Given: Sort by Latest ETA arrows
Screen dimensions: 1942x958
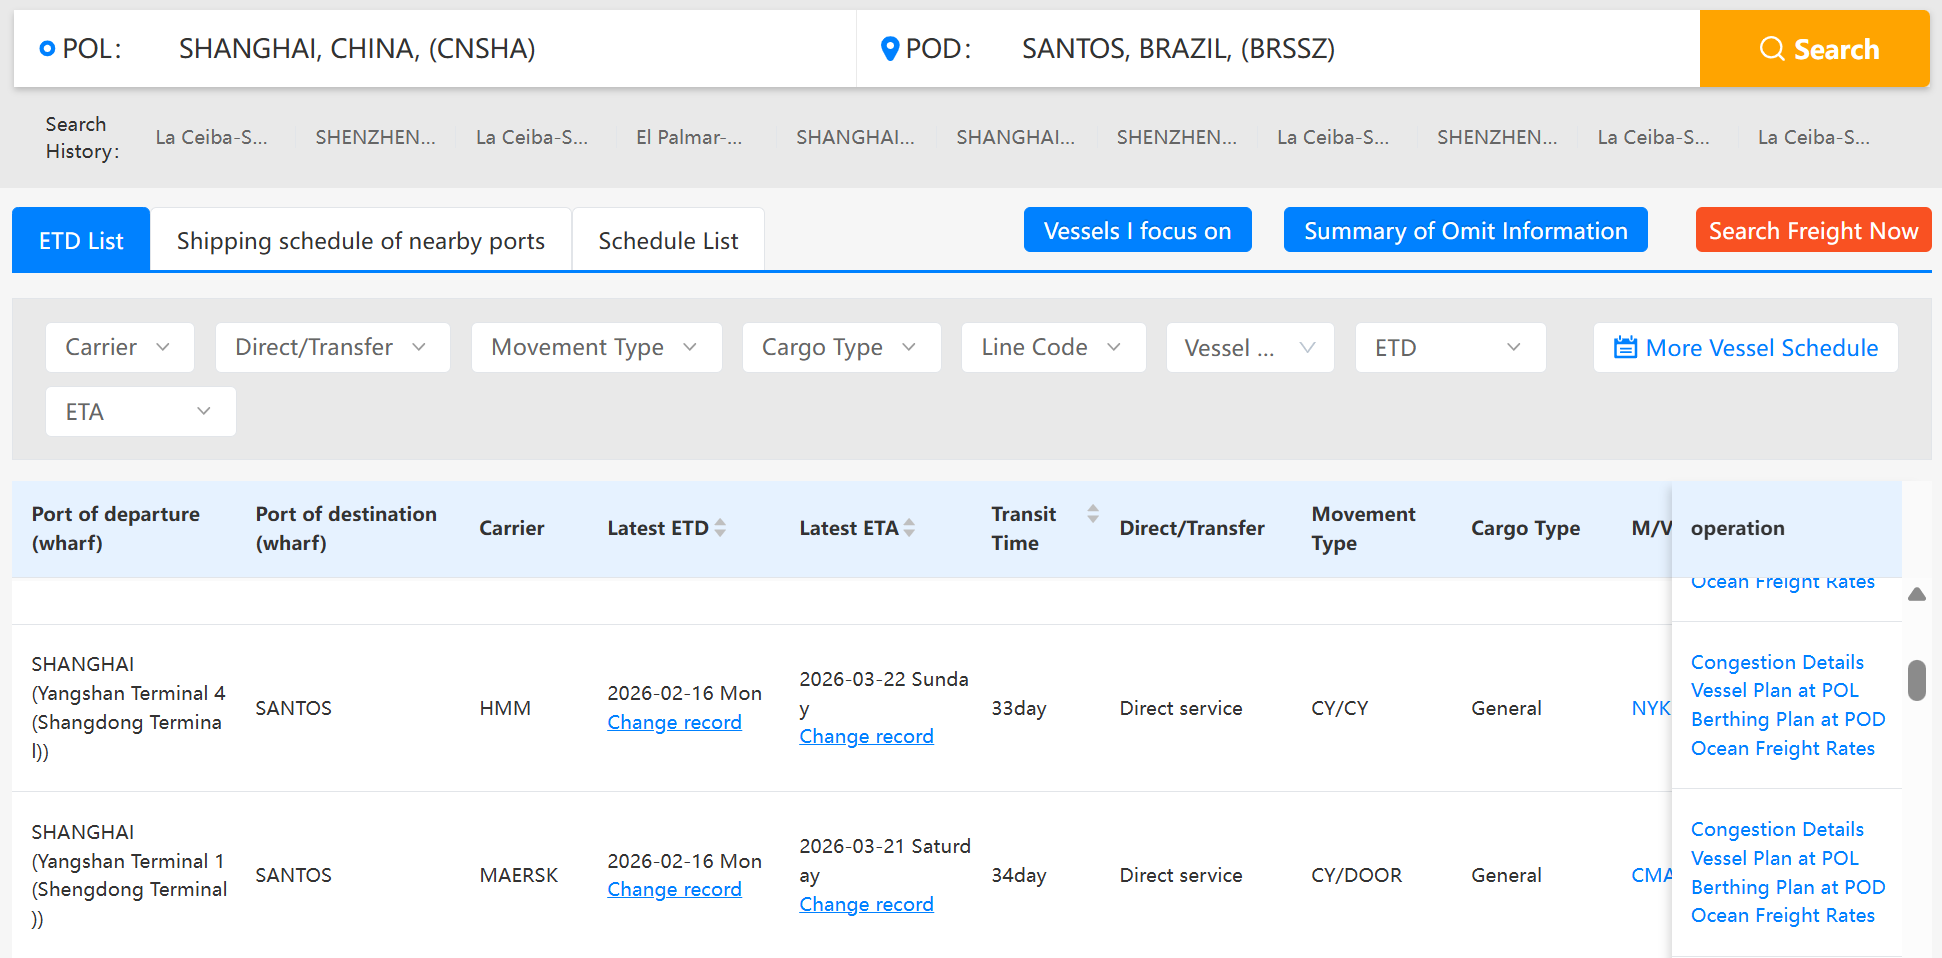Looking at the screenshot, I should coord(909,528).
